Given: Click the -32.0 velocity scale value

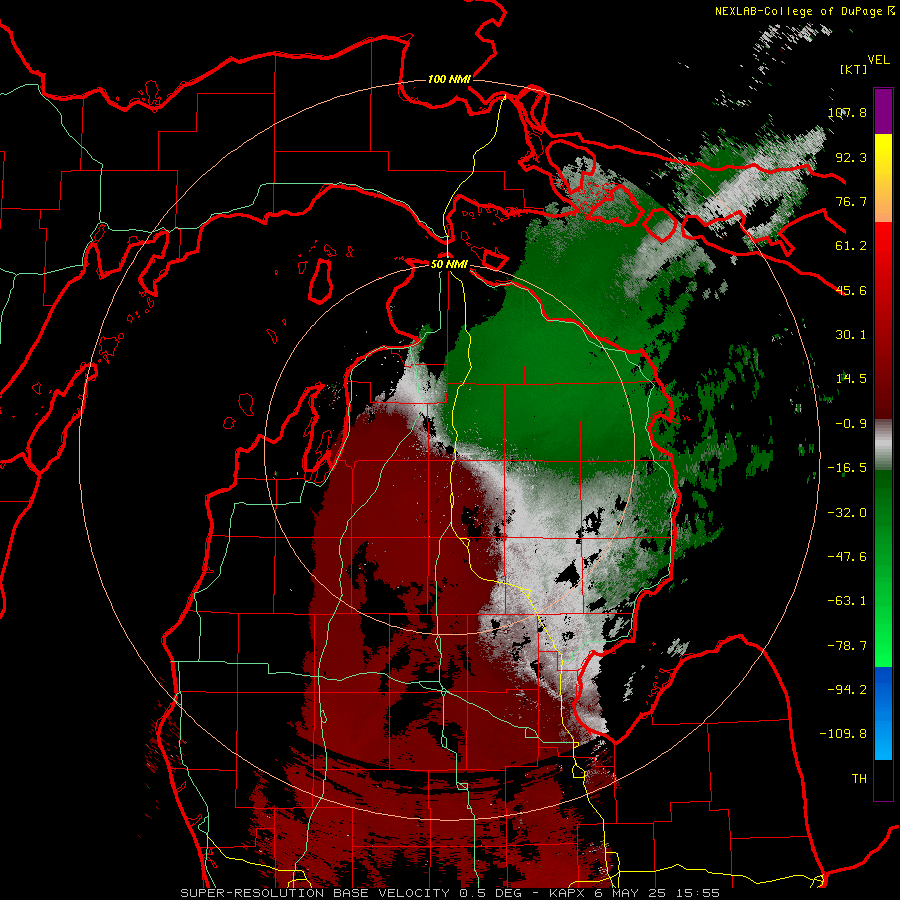Looking at the screenshot, I should pos(847,513).
